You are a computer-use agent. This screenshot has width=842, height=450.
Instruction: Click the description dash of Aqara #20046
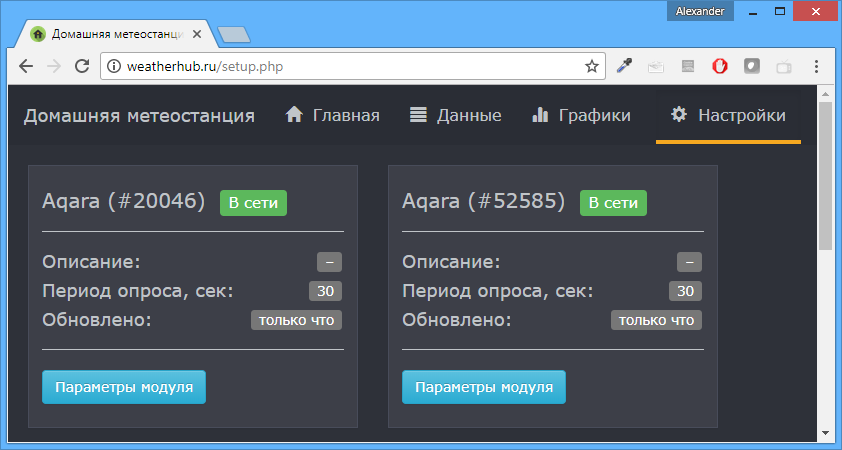tap(329, 262)
